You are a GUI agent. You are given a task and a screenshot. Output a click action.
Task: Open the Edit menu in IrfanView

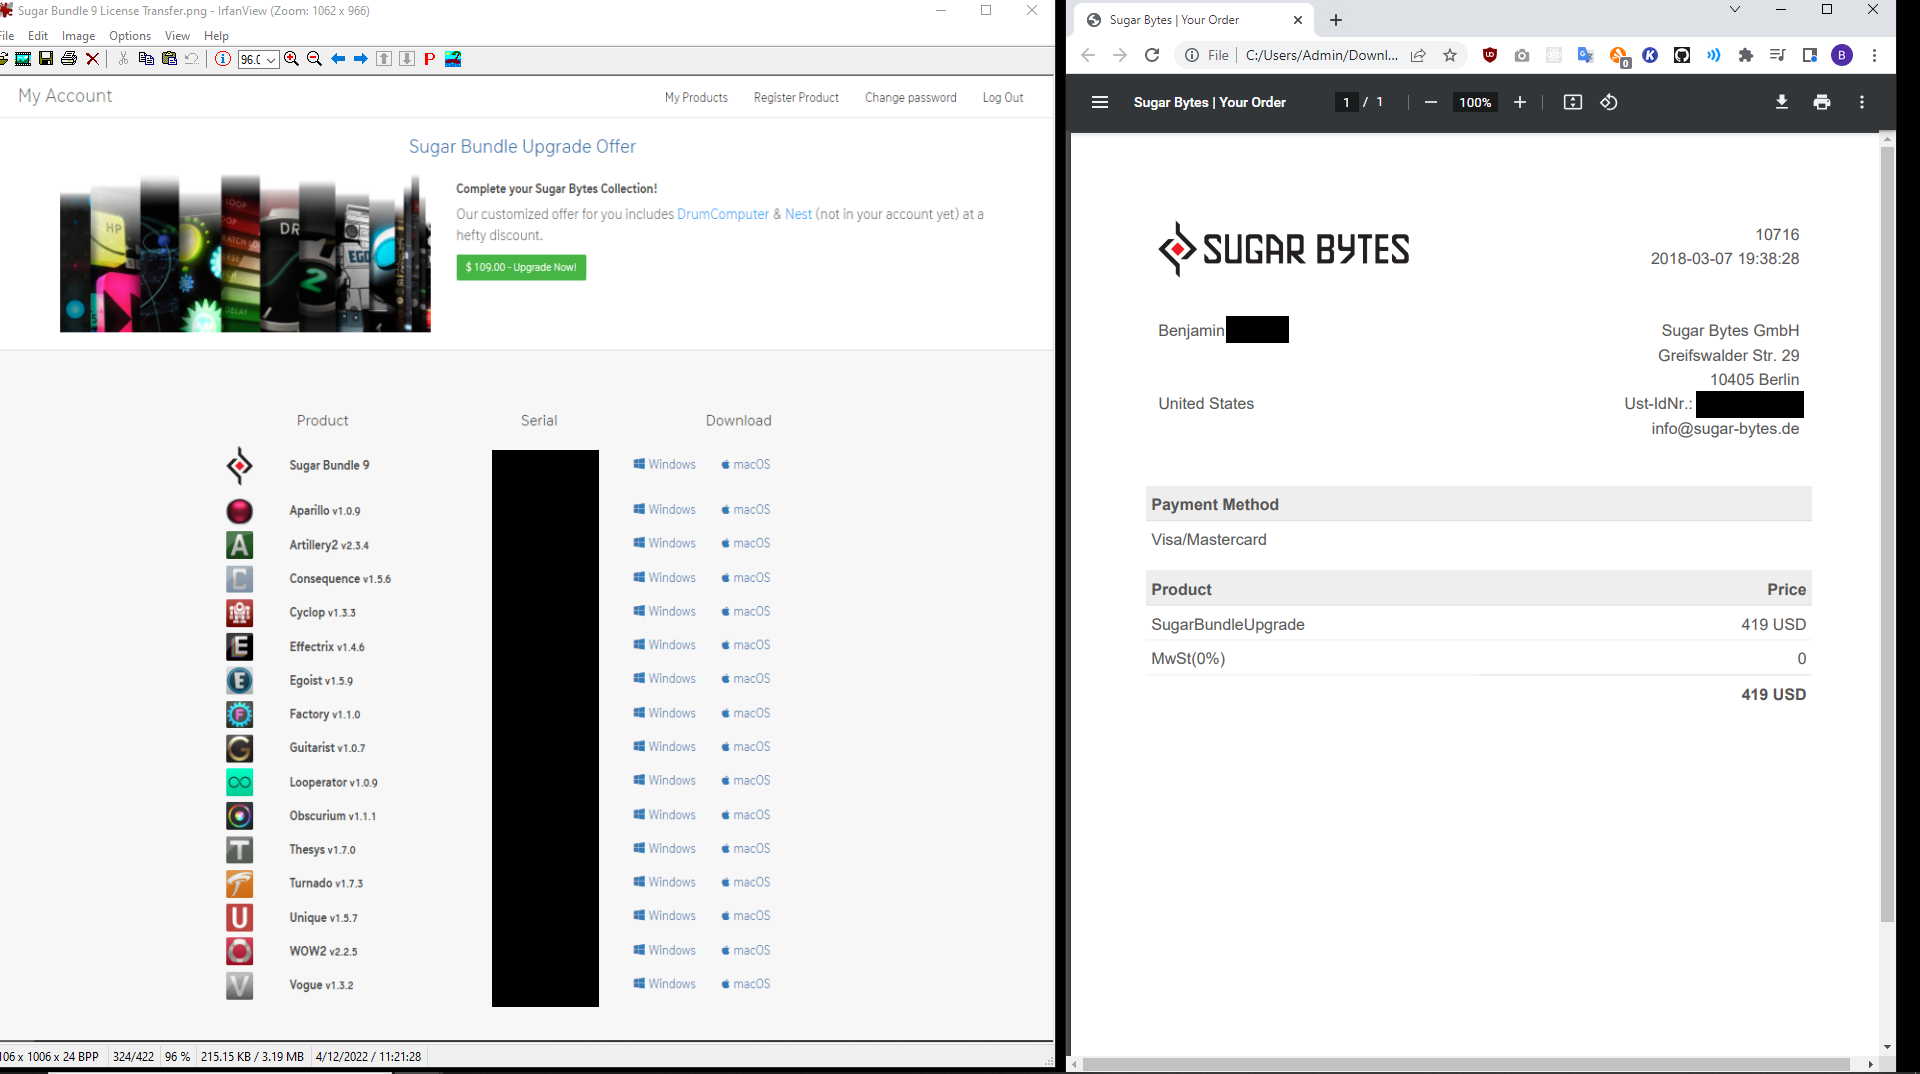tap(38, 35)
